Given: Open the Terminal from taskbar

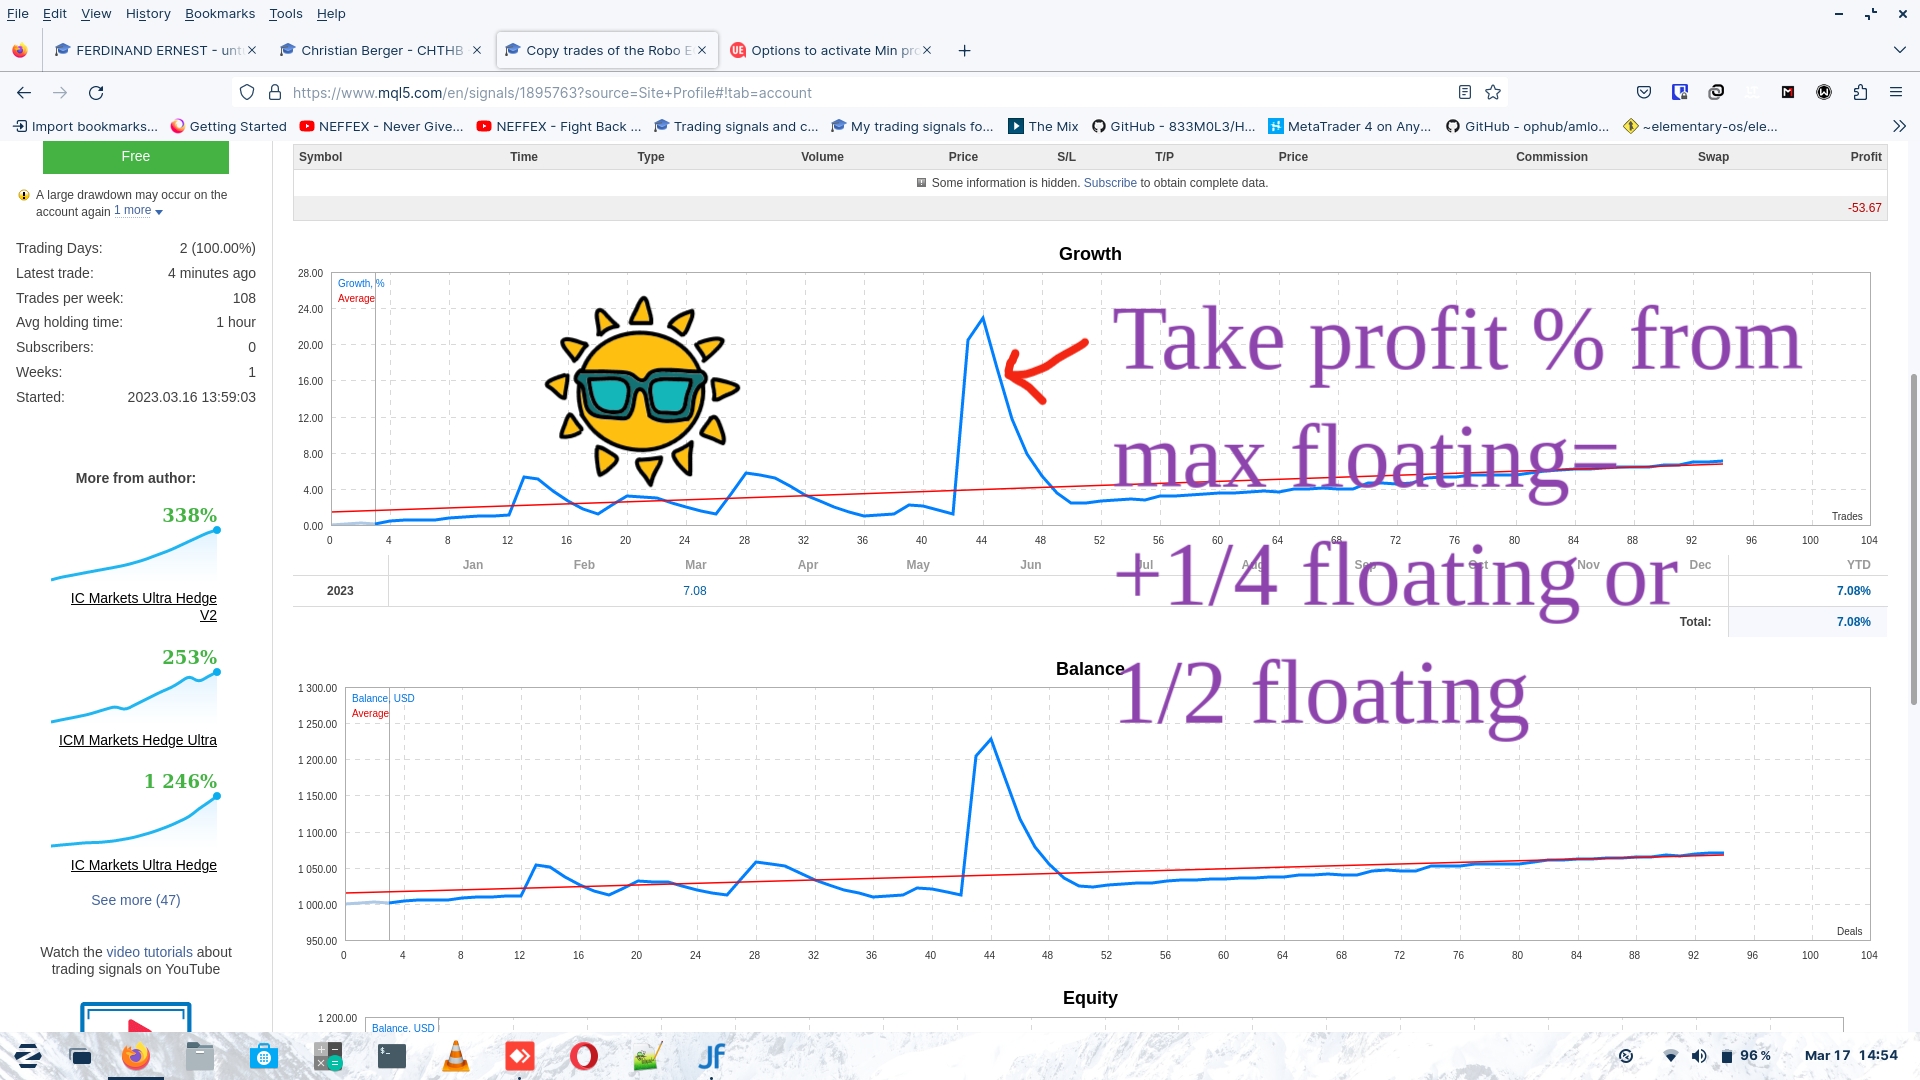Looking at the screenshot, I should tap(392, 1056).
